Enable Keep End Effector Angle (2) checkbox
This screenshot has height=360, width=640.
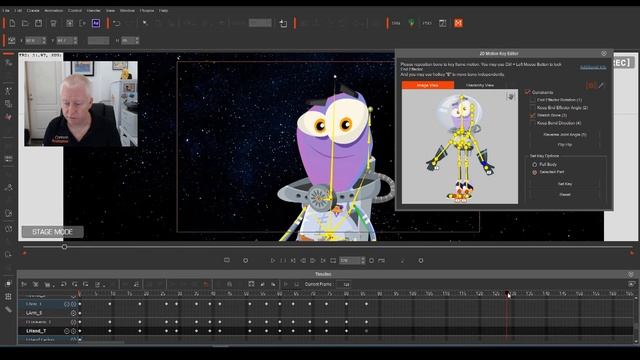(532, 108)
